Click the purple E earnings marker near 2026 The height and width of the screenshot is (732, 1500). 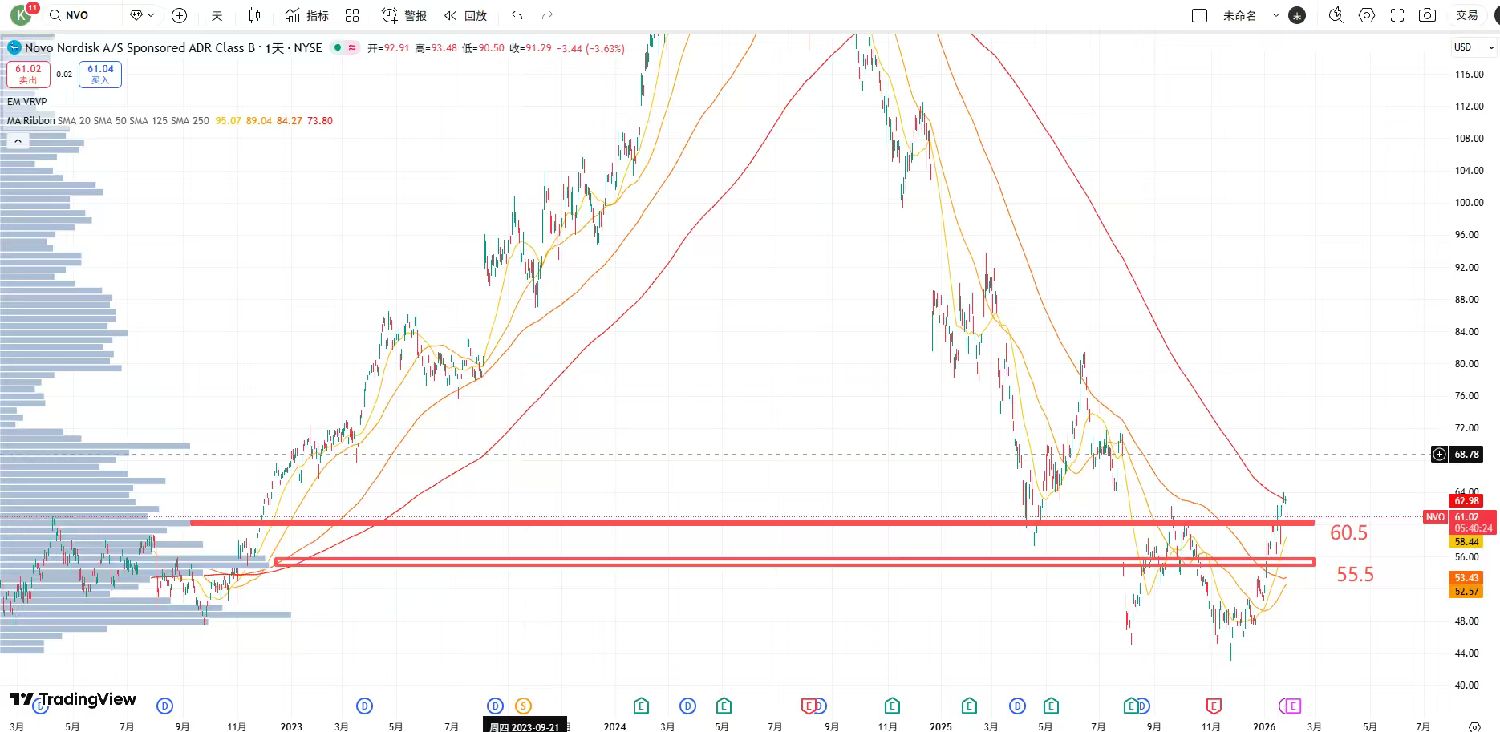pyautogui.click(x=1293, y=706)
